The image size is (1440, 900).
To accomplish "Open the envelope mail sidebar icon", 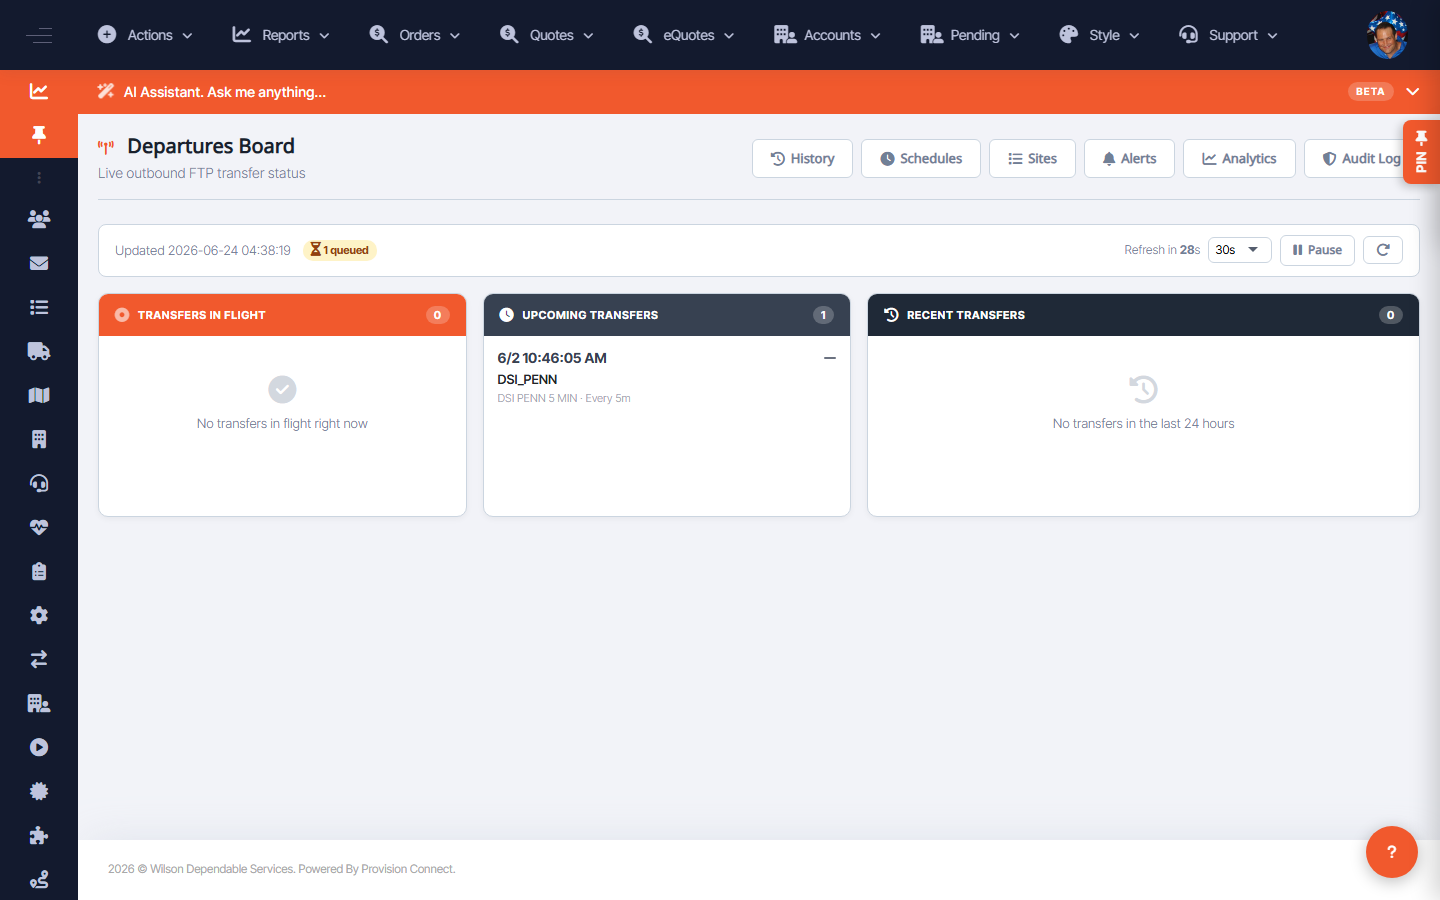I will click(39, 263).
